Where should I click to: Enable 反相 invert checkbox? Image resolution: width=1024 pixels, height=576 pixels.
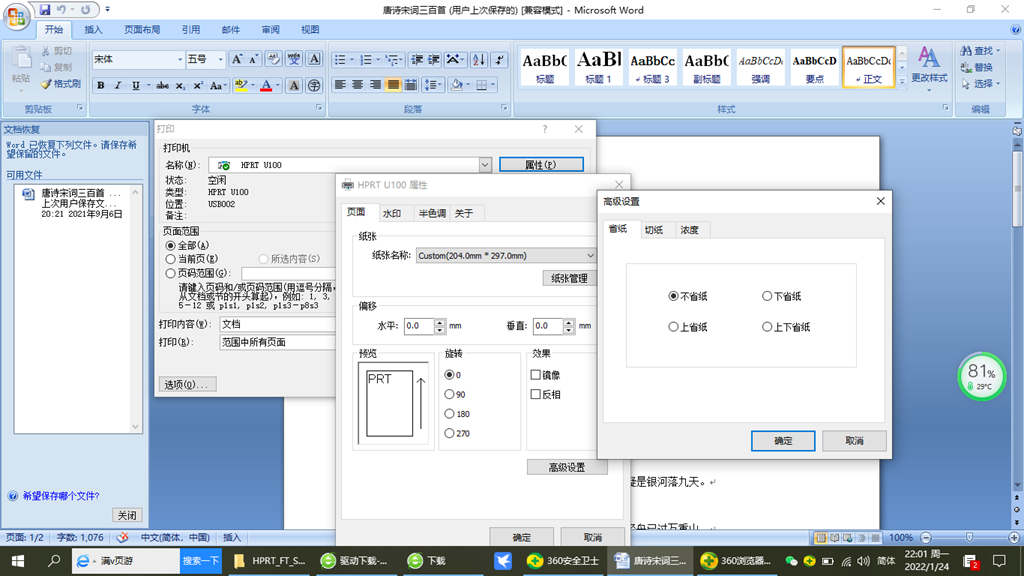coord(536,394)
